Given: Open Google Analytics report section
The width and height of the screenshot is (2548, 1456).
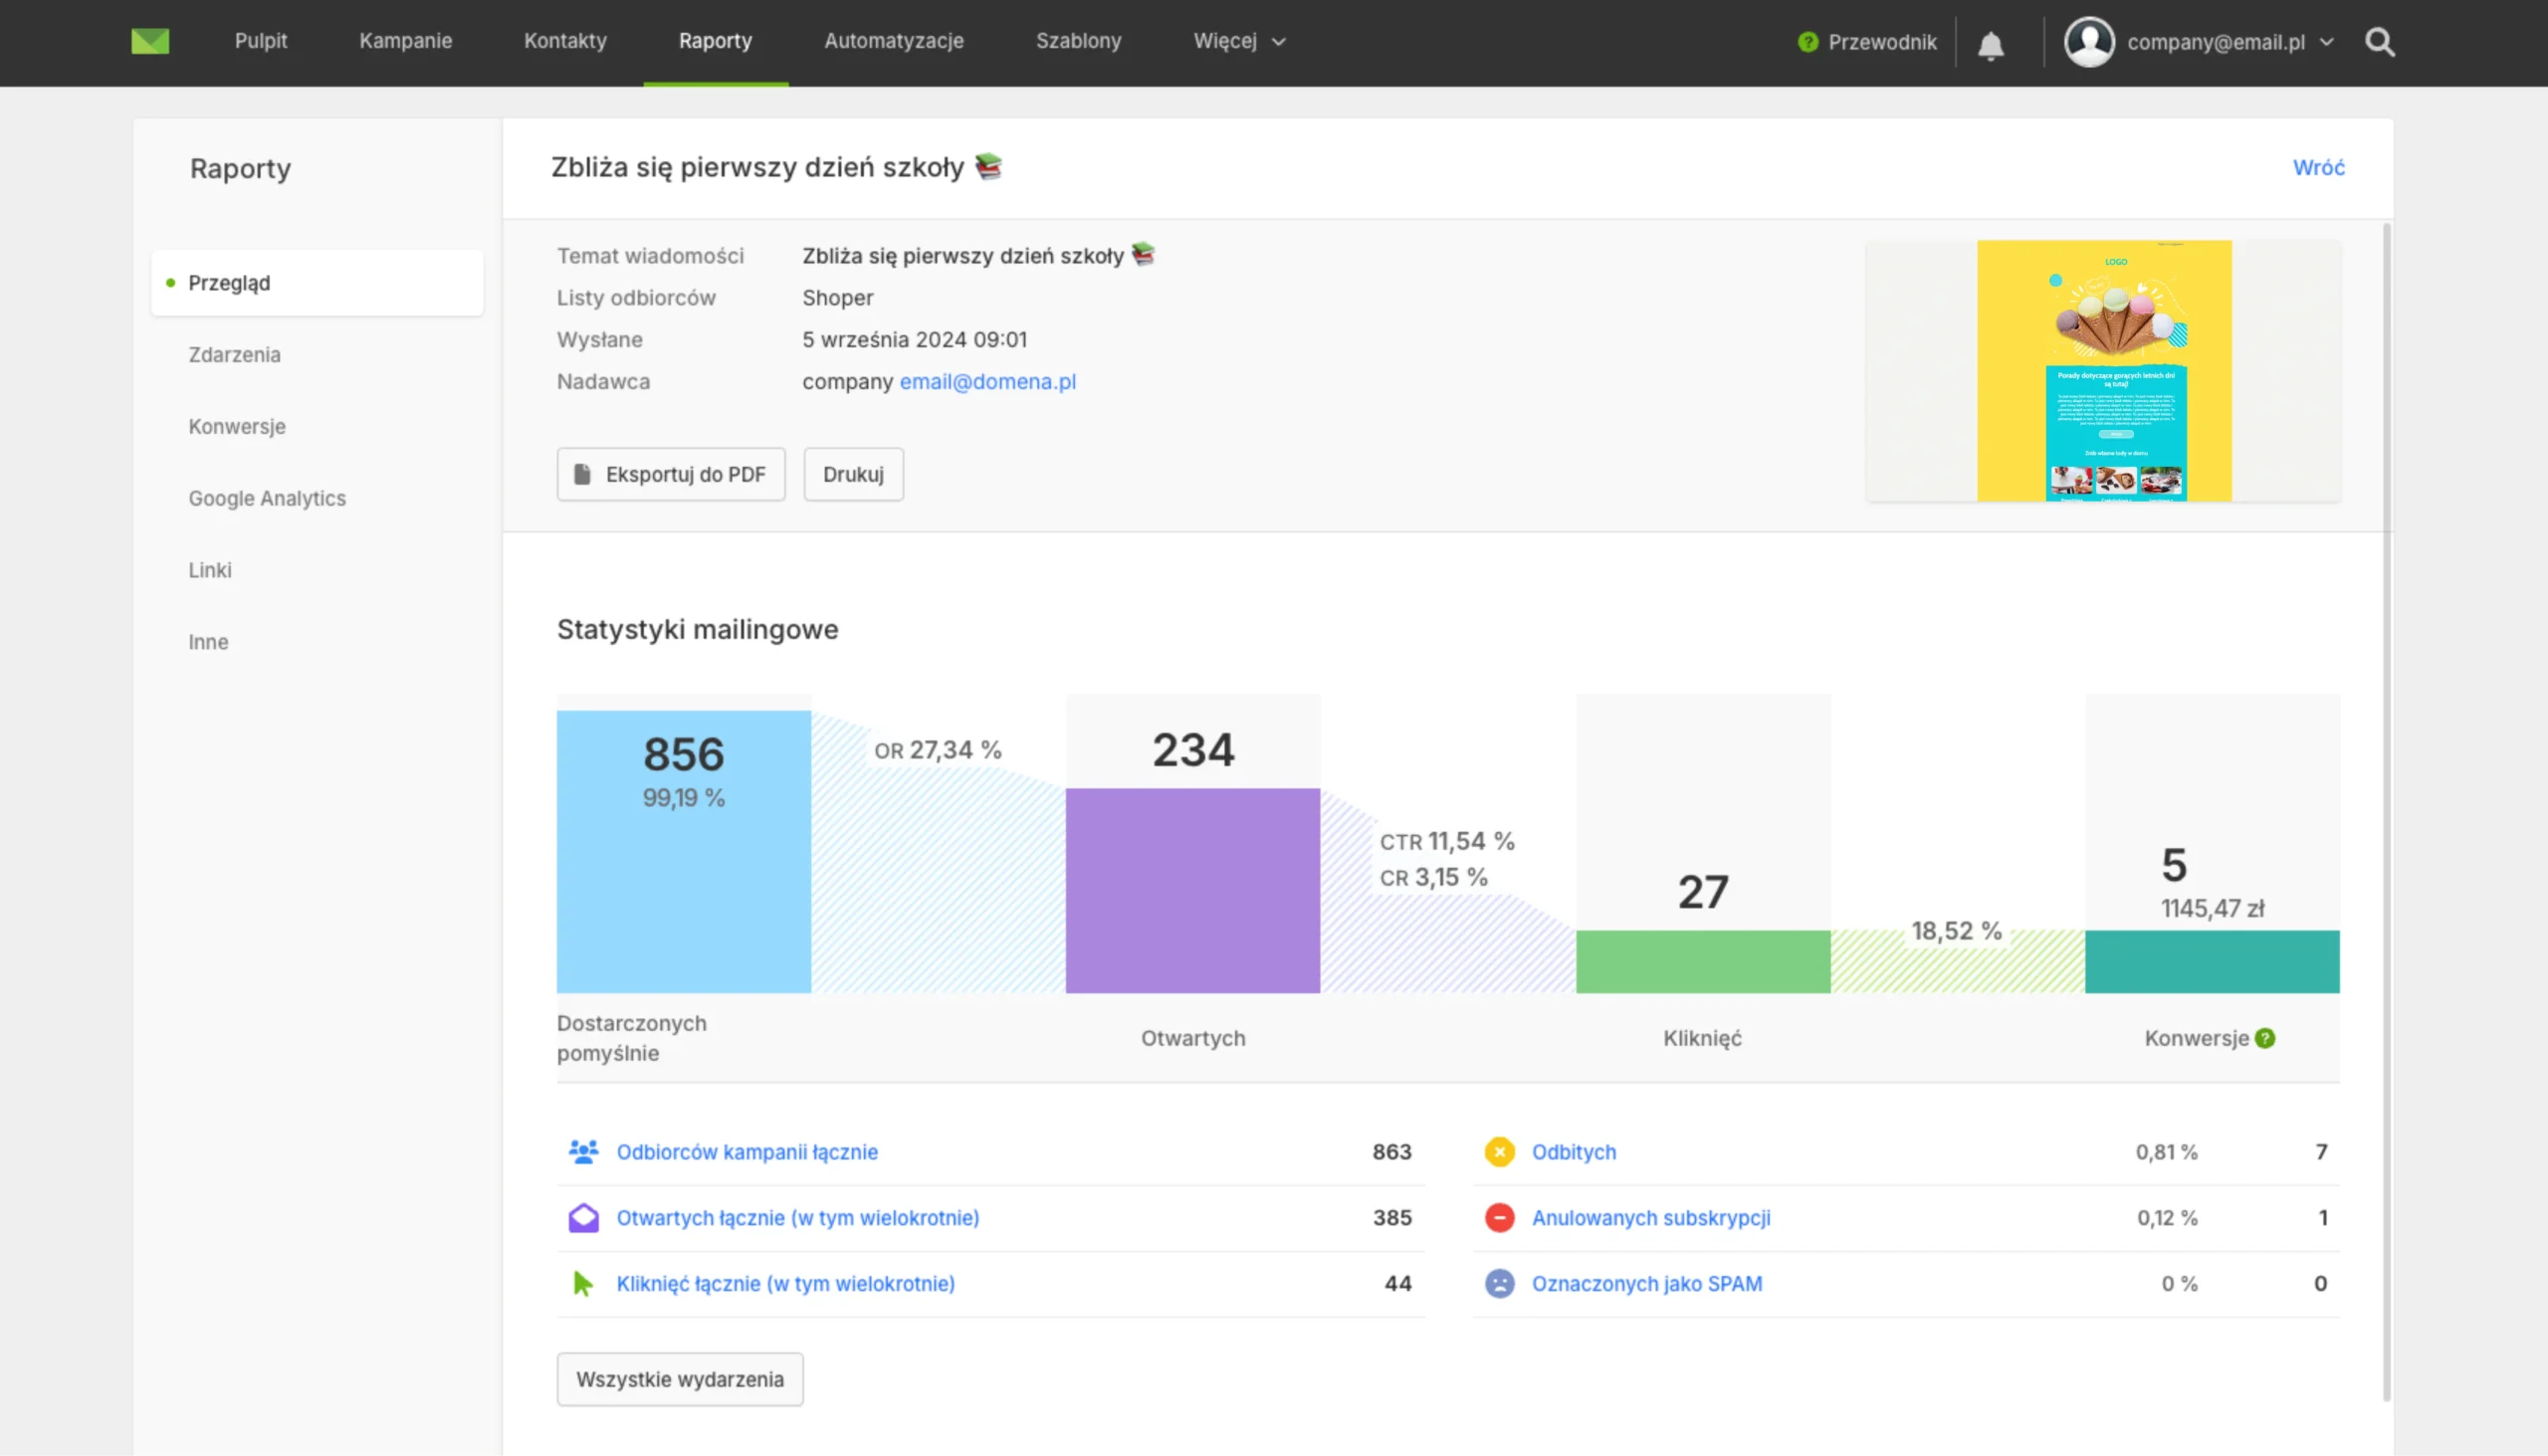Looking at the screenshot, I should point(267,498).
